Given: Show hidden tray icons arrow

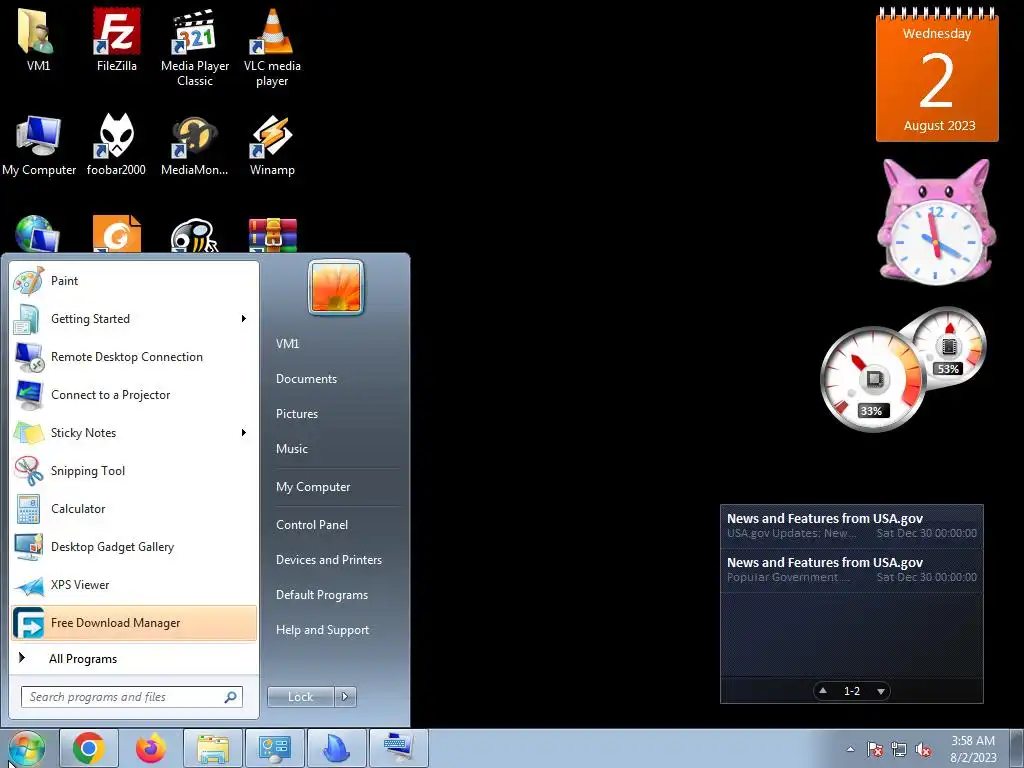Looking at the screenshot, I should pos(850,749).
